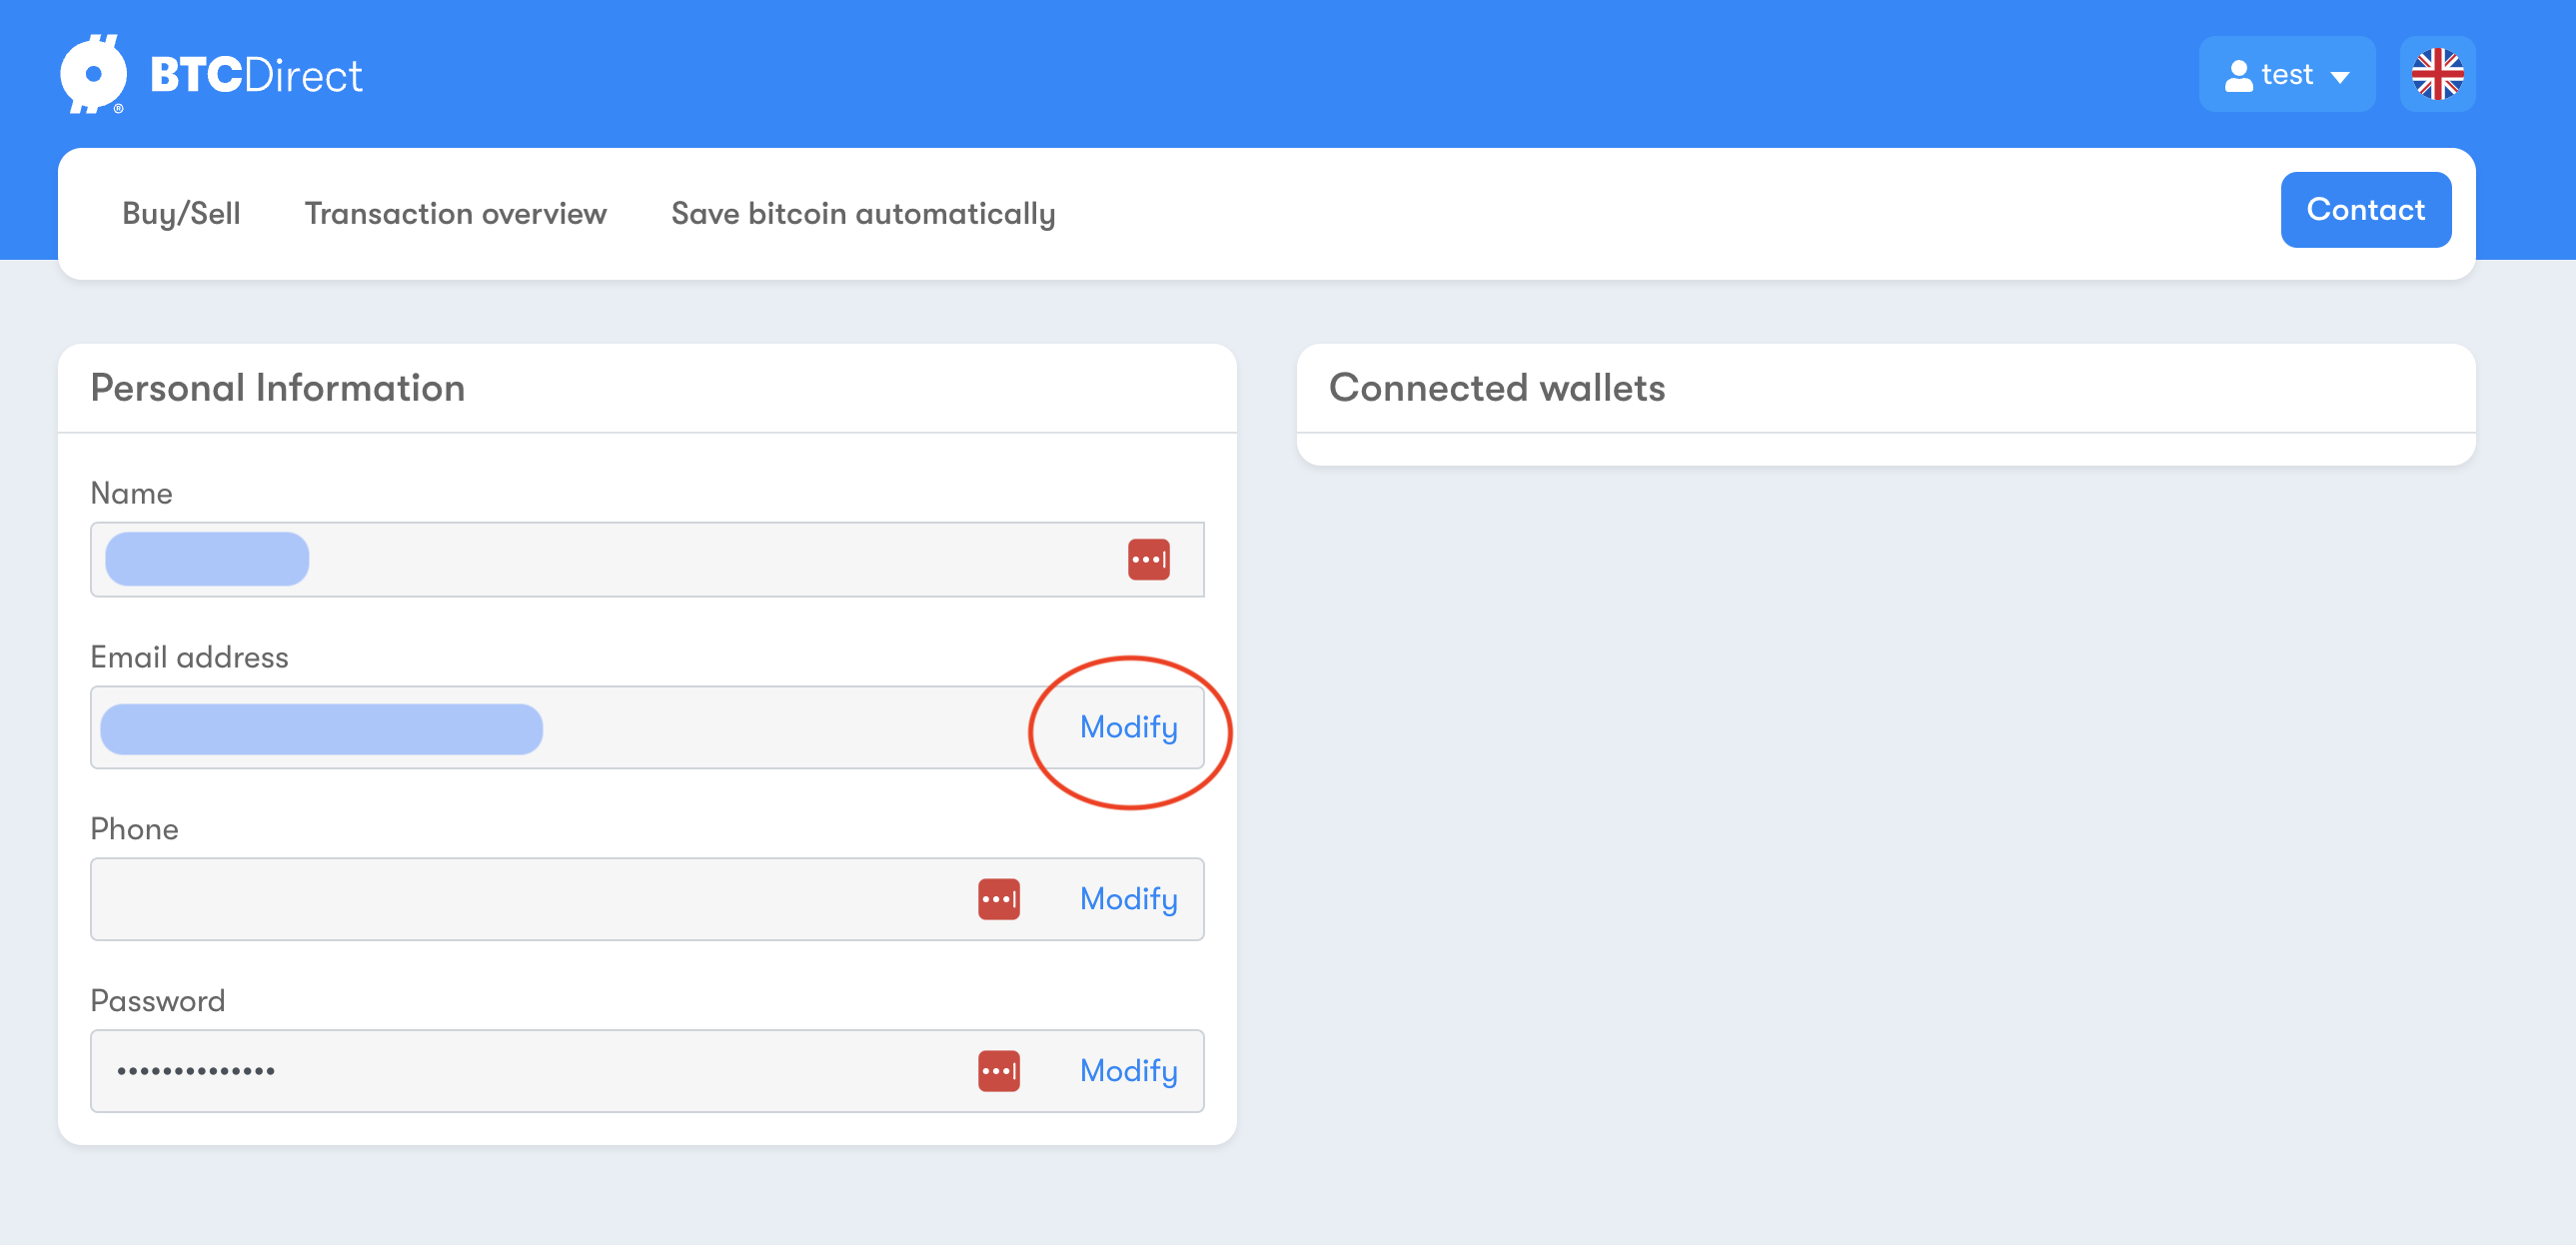Modify the phone number
Viewport: 2576px width, 1245px height.
[x=1128, y=899]
